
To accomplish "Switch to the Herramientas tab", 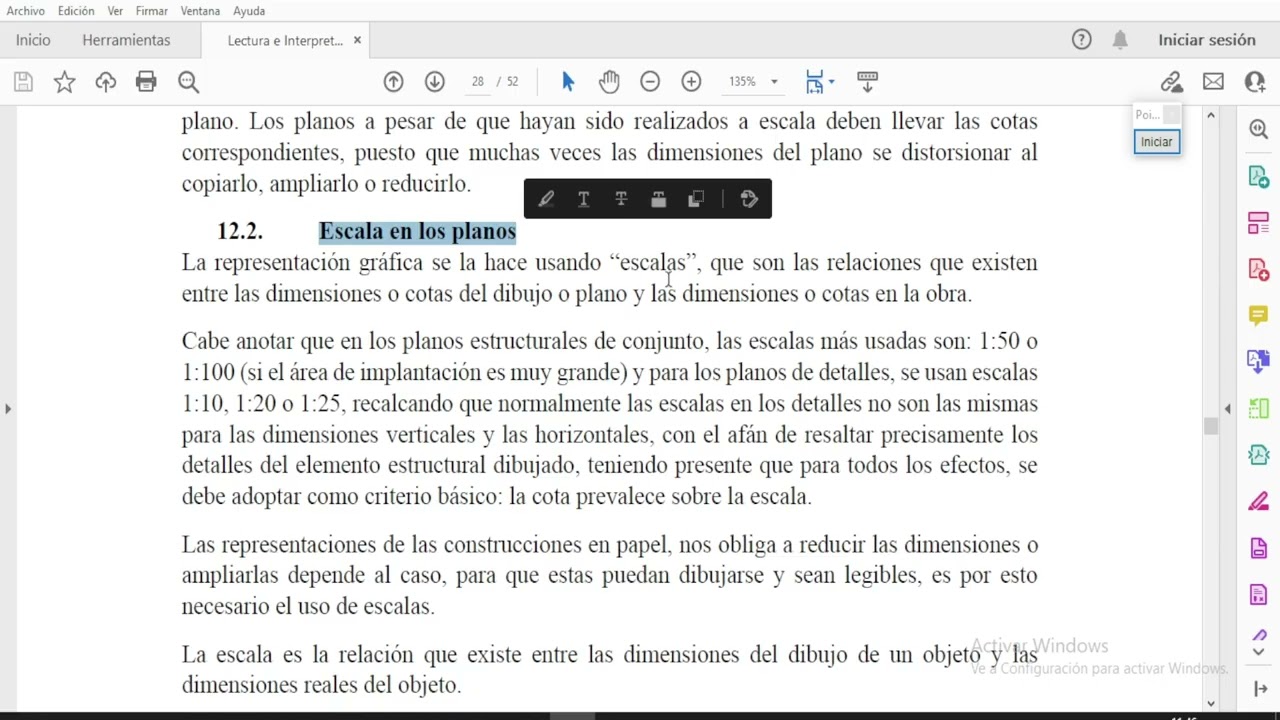I will [126, 40].
